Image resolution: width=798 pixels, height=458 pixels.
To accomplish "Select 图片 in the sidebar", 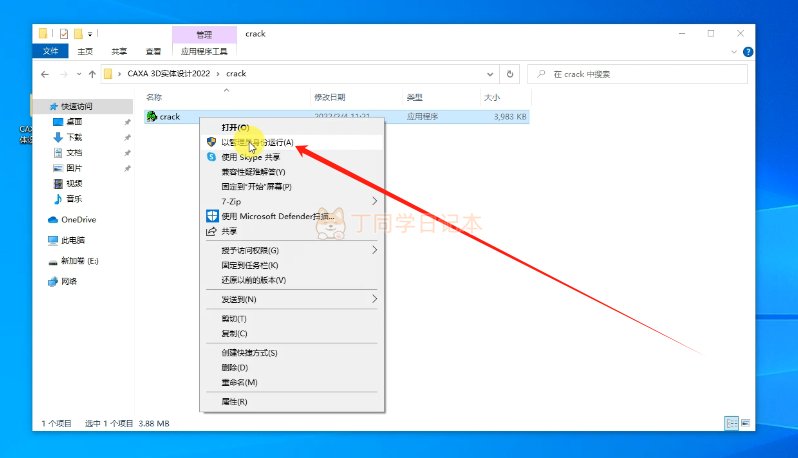I will [x=74, y=168].
